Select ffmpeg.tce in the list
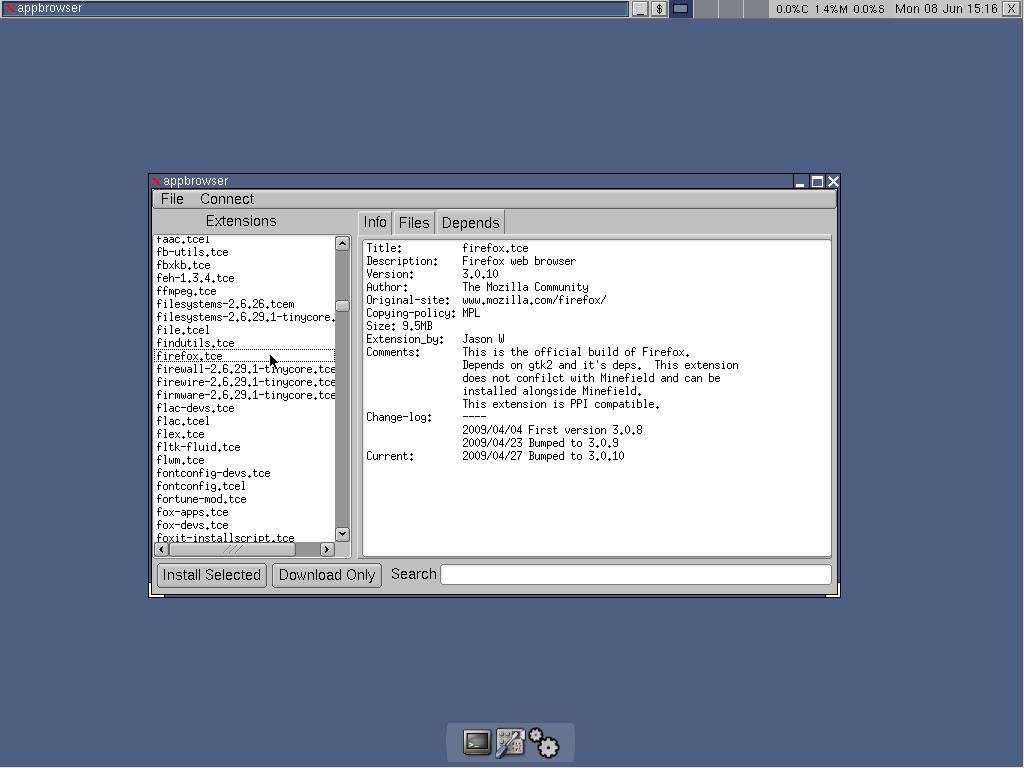Screen dimensions: 1024x768 click(x=244, y=291)
